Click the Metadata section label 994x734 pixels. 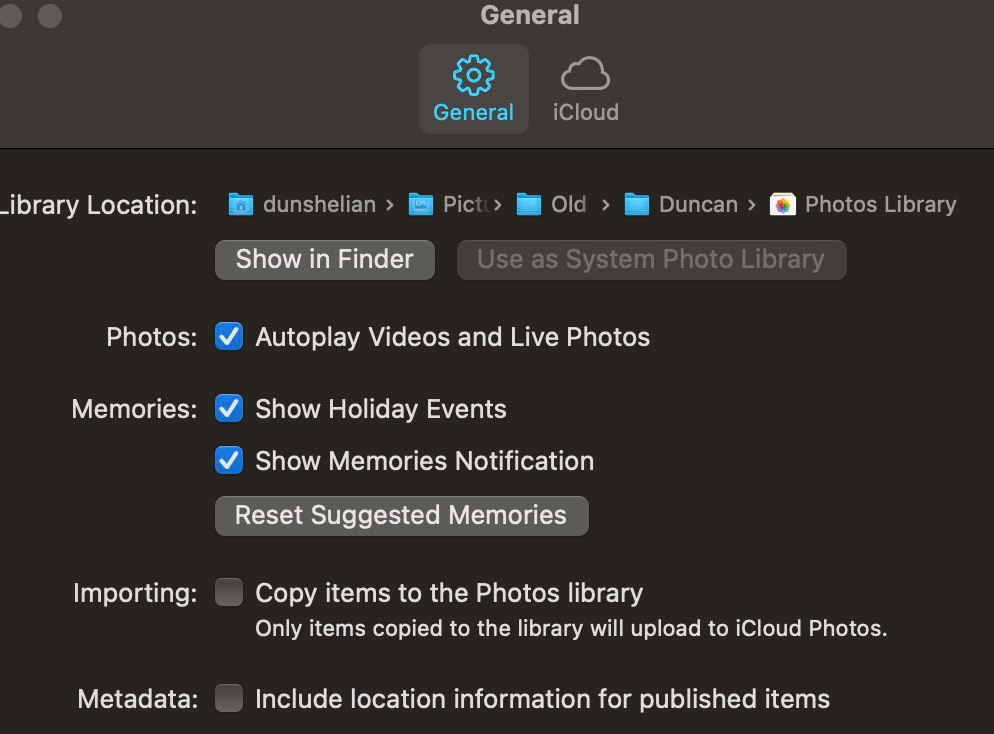(x=138, y=699)
